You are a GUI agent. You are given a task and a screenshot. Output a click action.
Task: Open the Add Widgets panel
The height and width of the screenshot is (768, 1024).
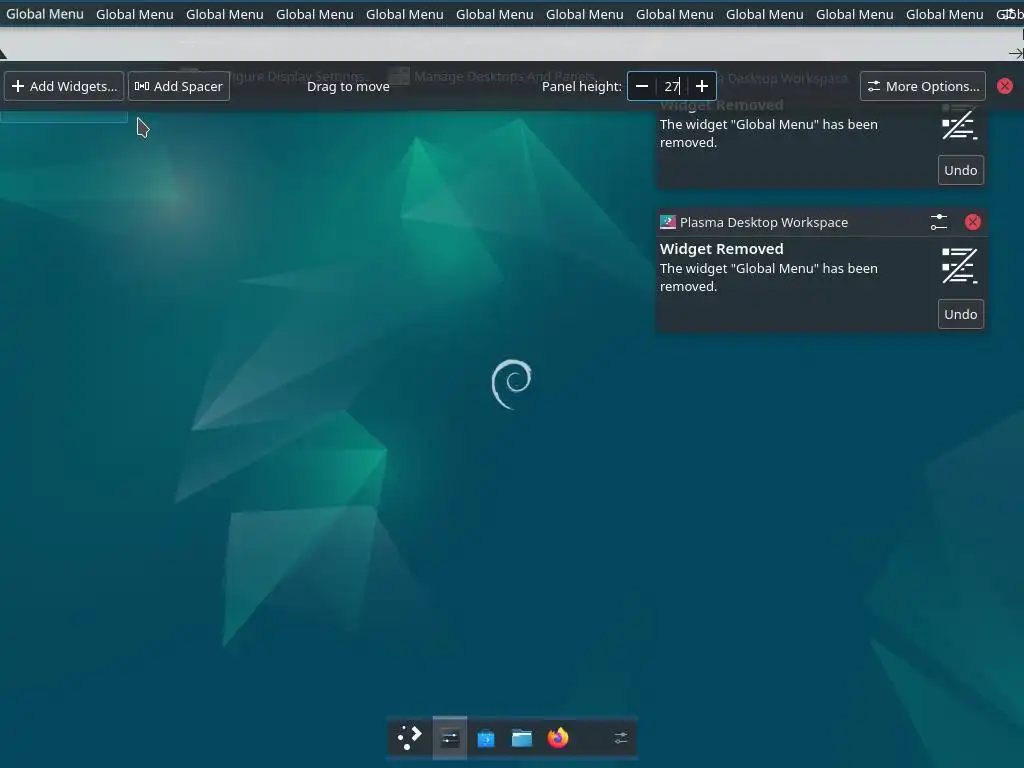click(x=63, y=86)
